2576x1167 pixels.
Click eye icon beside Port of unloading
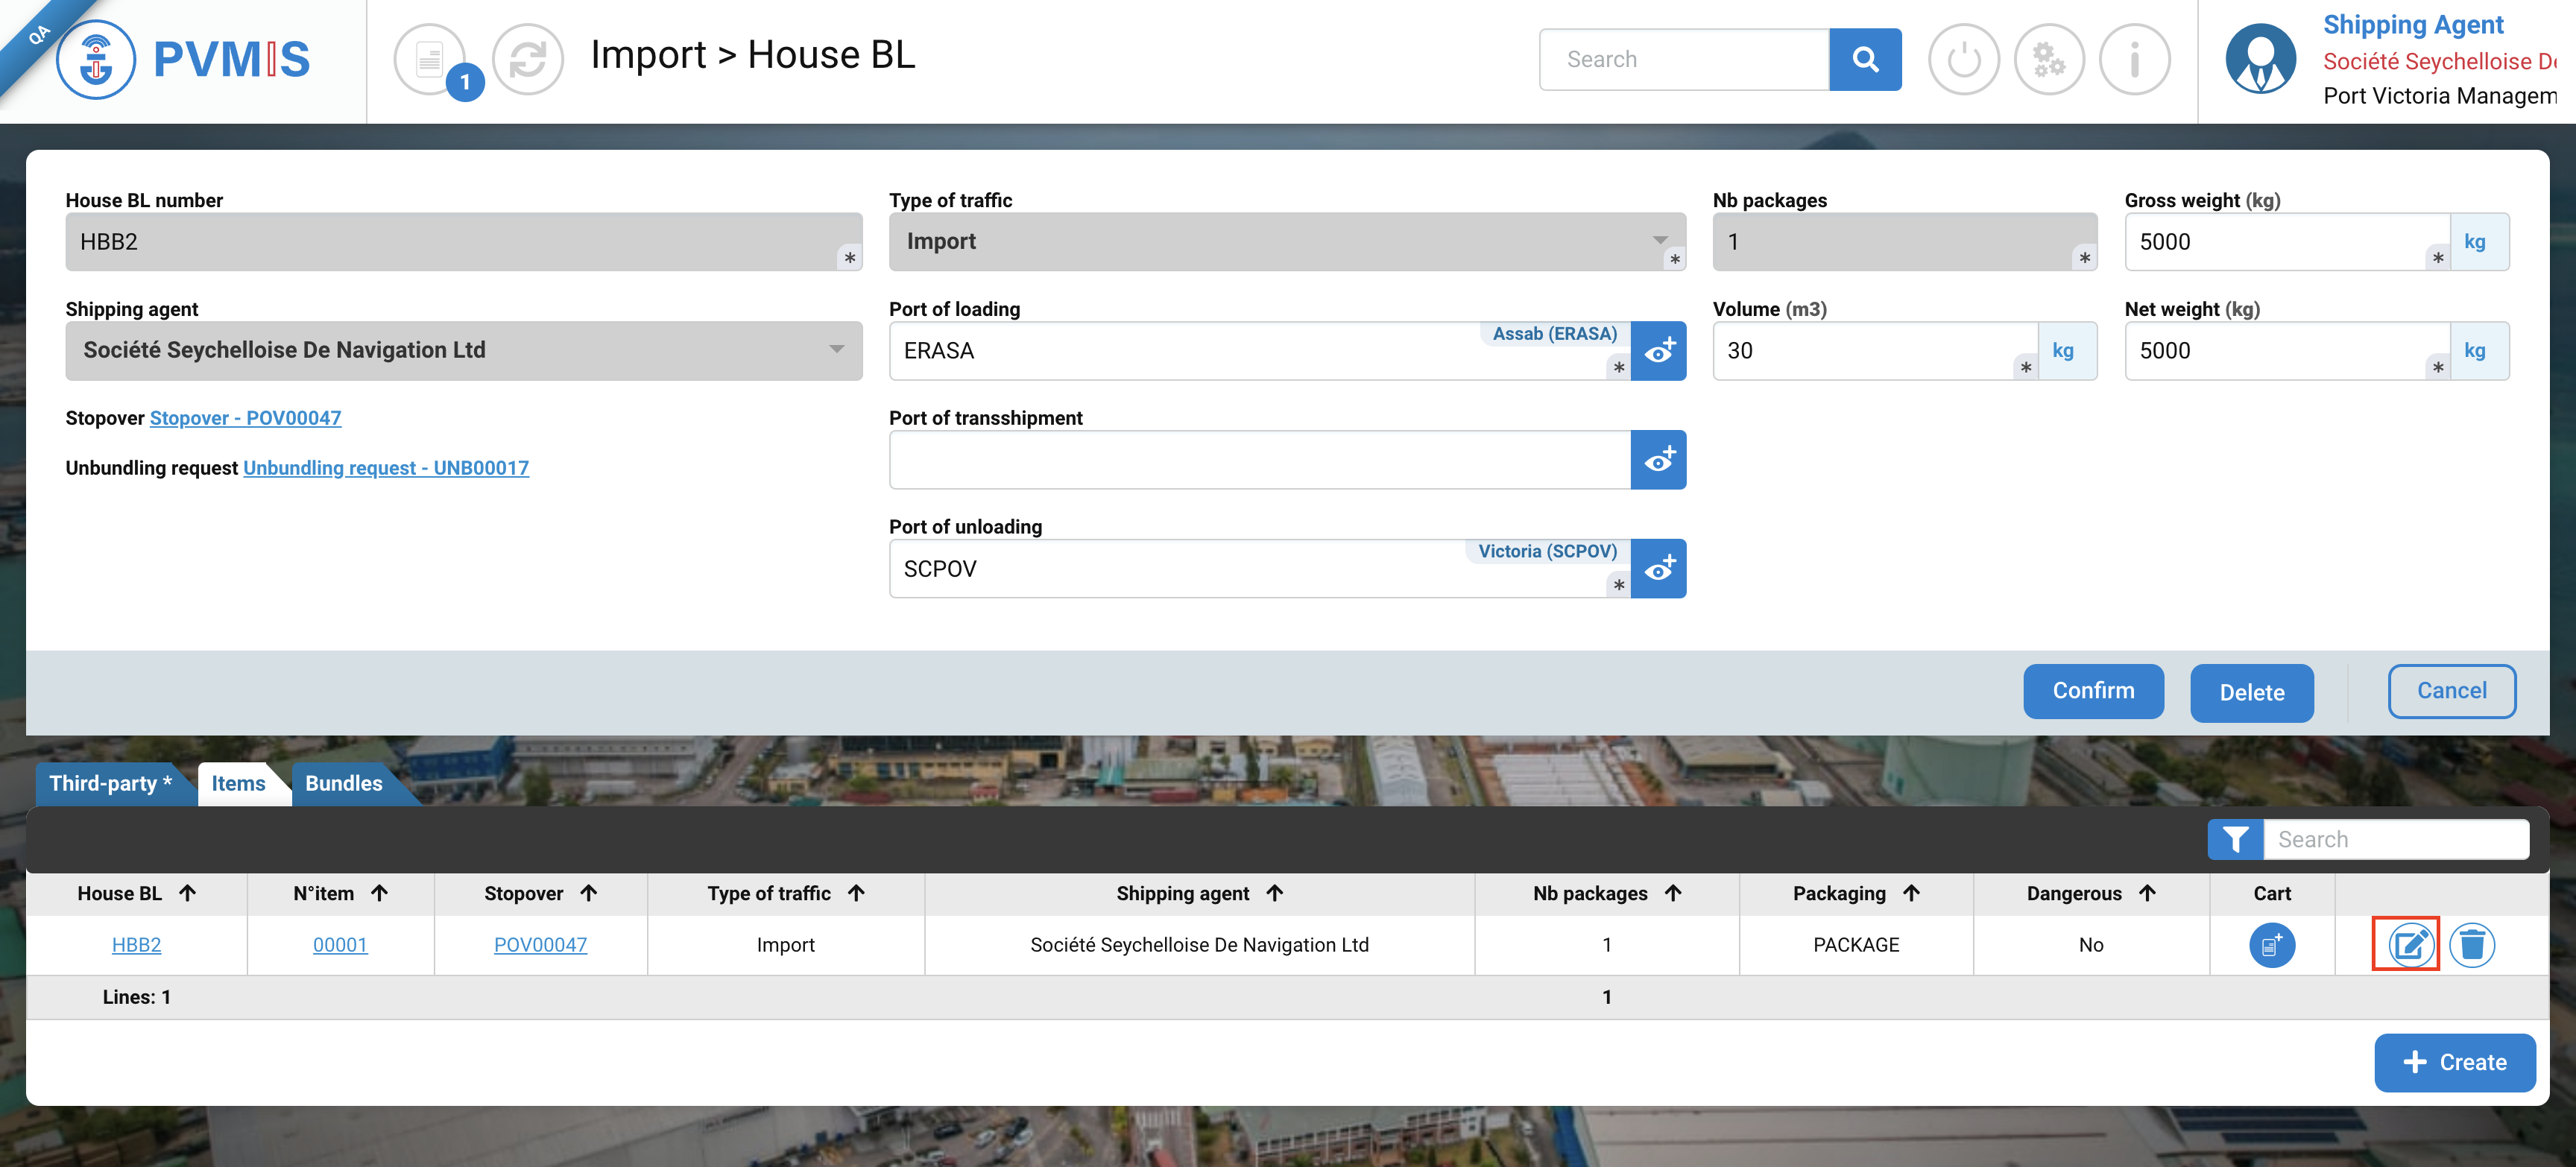[1658, 569]
